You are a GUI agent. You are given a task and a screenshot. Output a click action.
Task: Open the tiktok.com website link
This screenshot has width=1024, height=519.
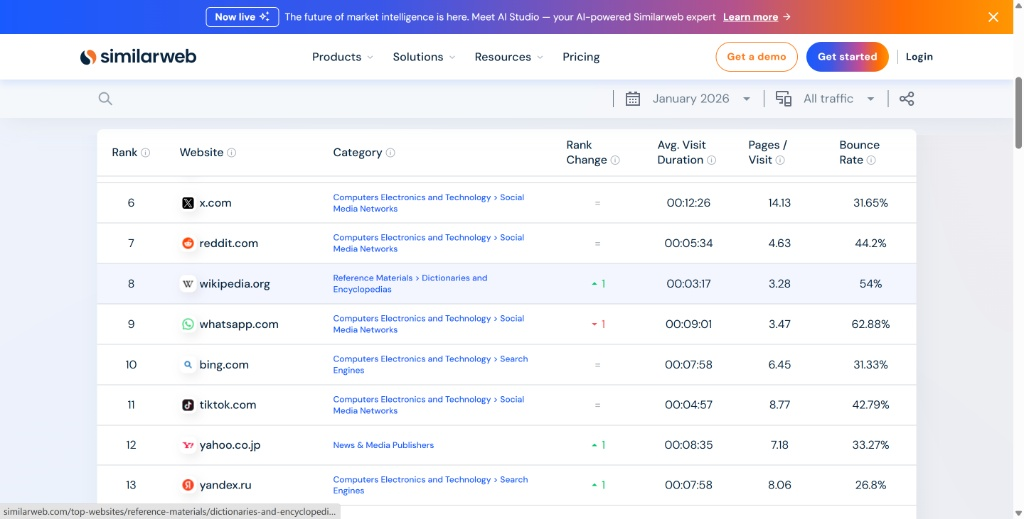228,405
